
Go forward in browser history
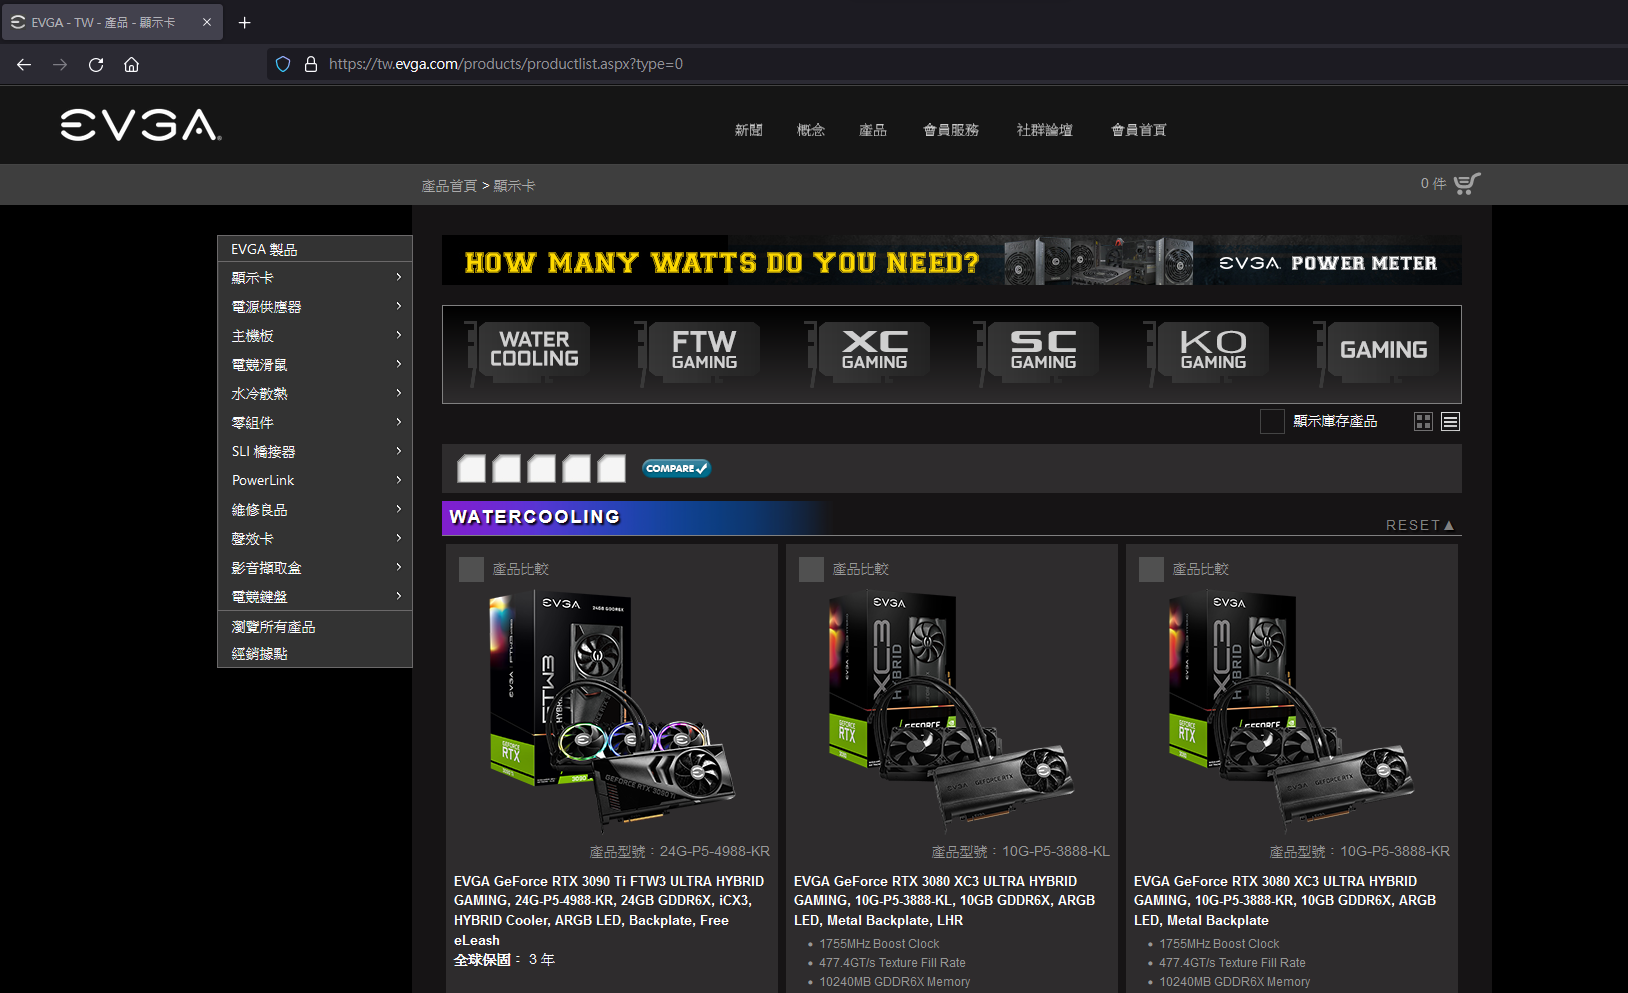coord(60,64)
